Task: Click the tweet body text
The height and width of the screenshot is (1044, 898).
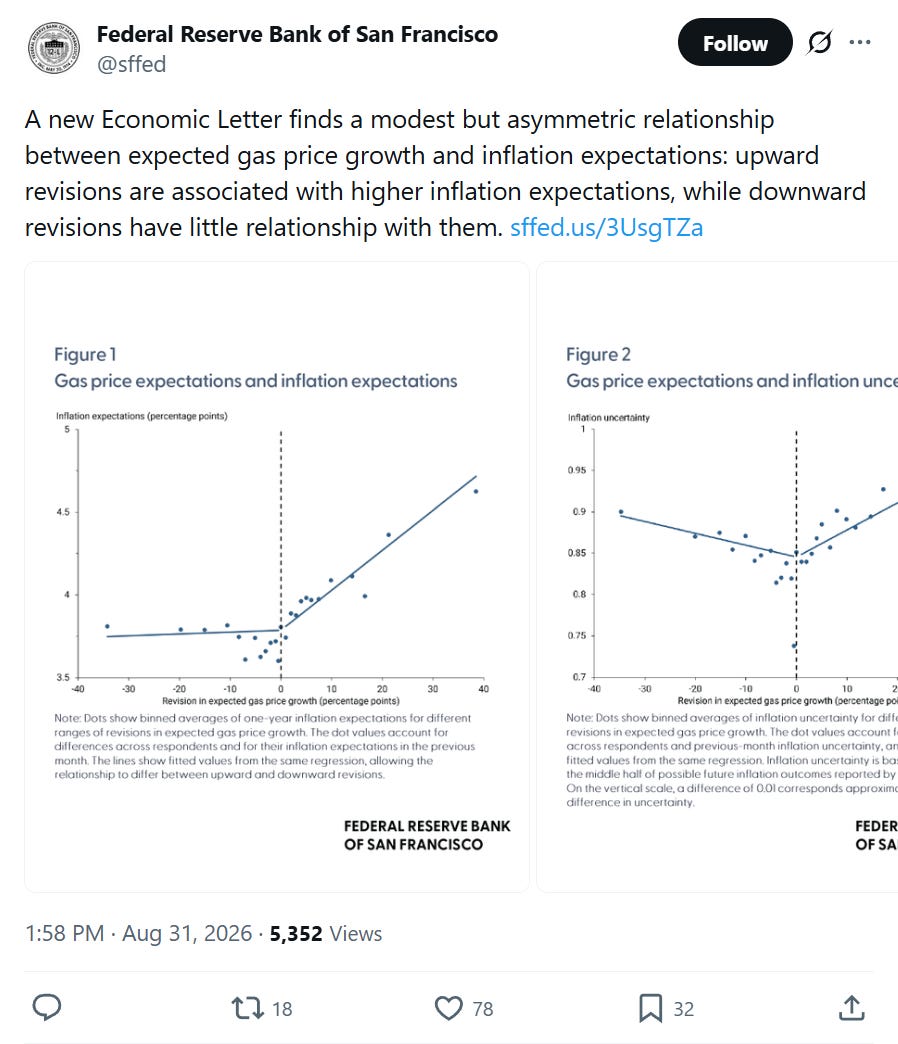Action: tap(445, 173)
